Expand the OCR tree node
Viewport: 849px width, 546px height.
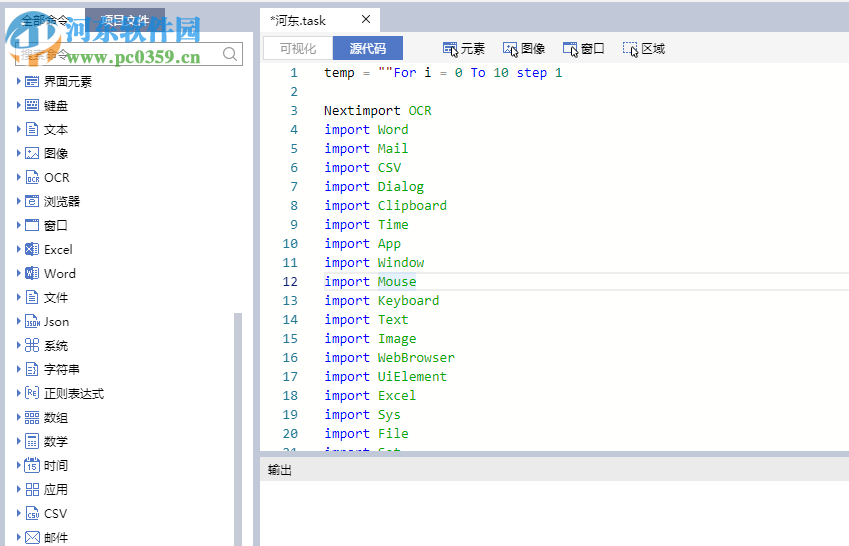(x=18, y=178)
